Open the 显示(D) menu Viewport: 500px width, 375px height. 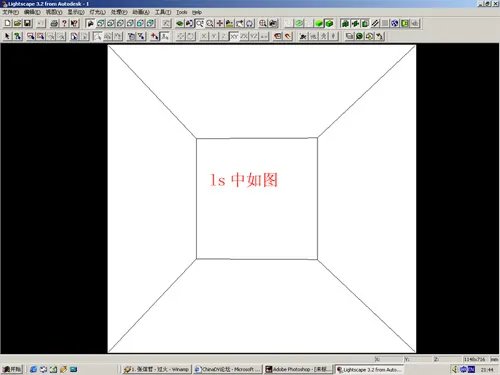coord(76,12)
